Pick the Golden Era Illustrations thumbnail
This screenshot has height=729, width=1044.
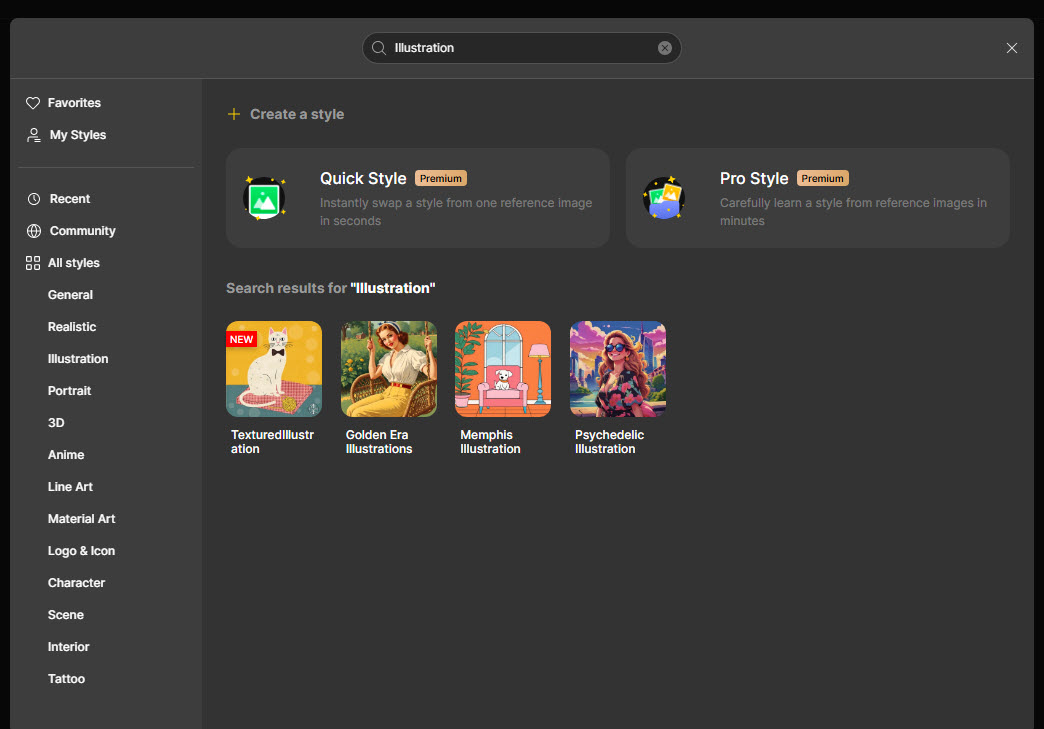point(389,369)
